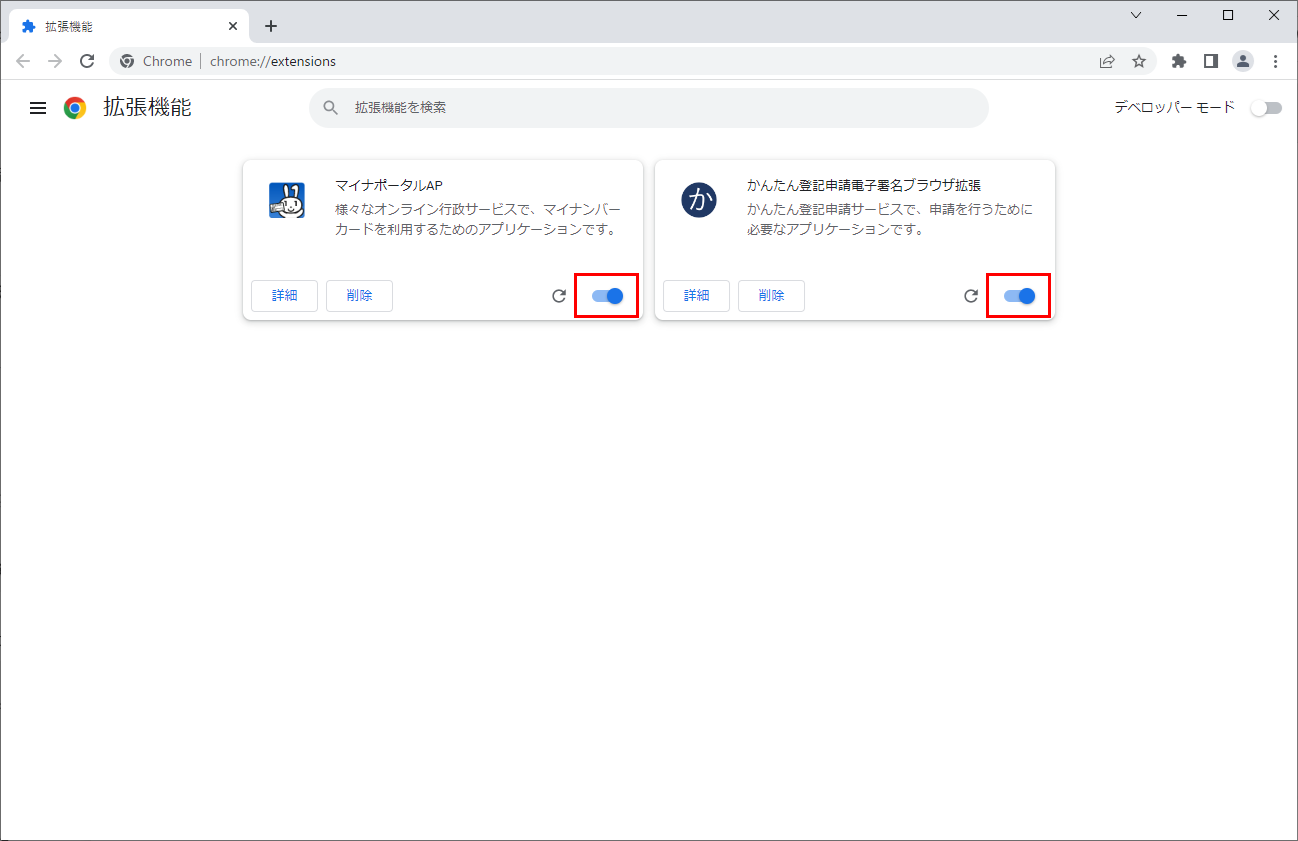1298x841 pixels.
Task: Click description starting 様々なオンライン行政サービスで
Action: coord(478,219)
